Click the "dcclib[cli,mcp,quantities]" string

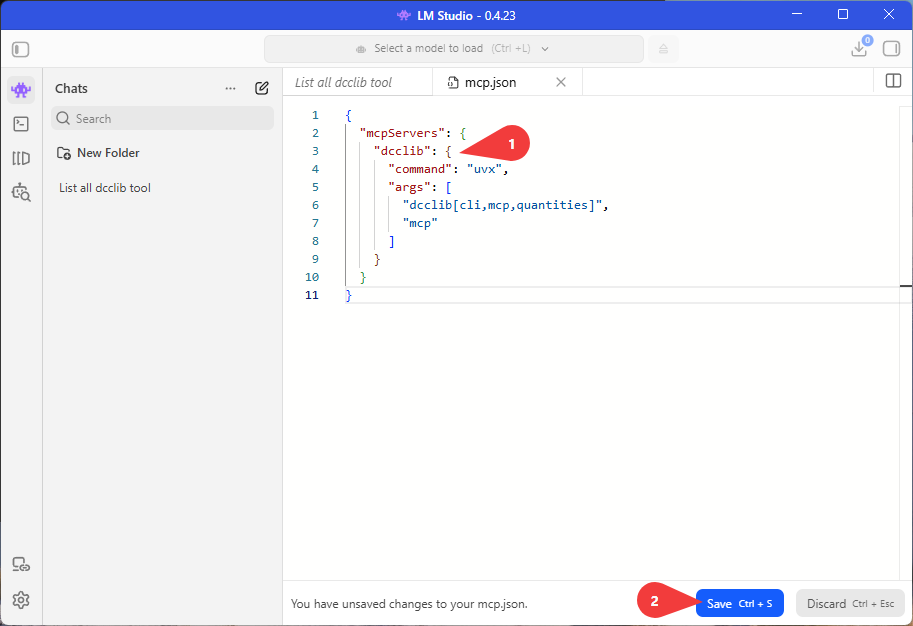[x=502, y=205]
